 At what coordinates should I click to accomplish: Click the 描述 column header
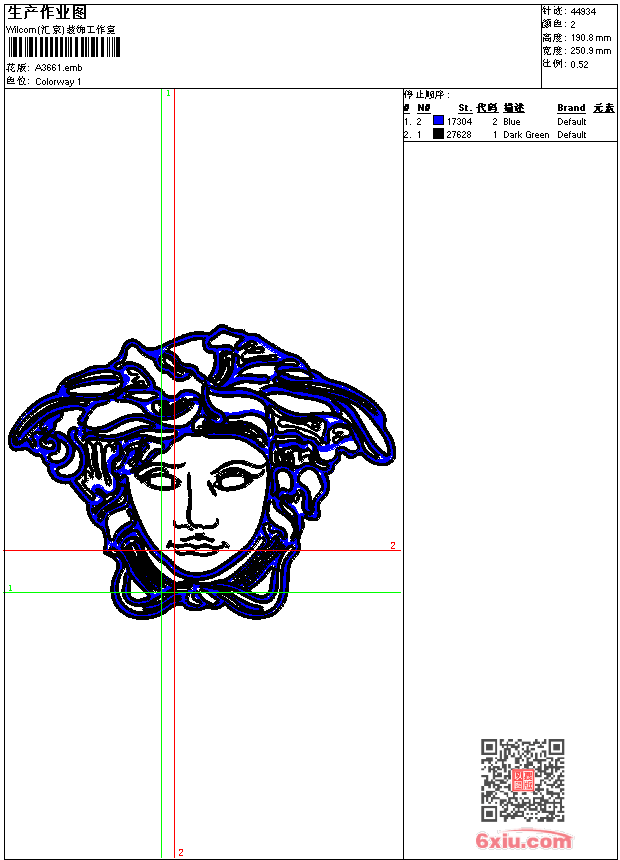point(514,108)
